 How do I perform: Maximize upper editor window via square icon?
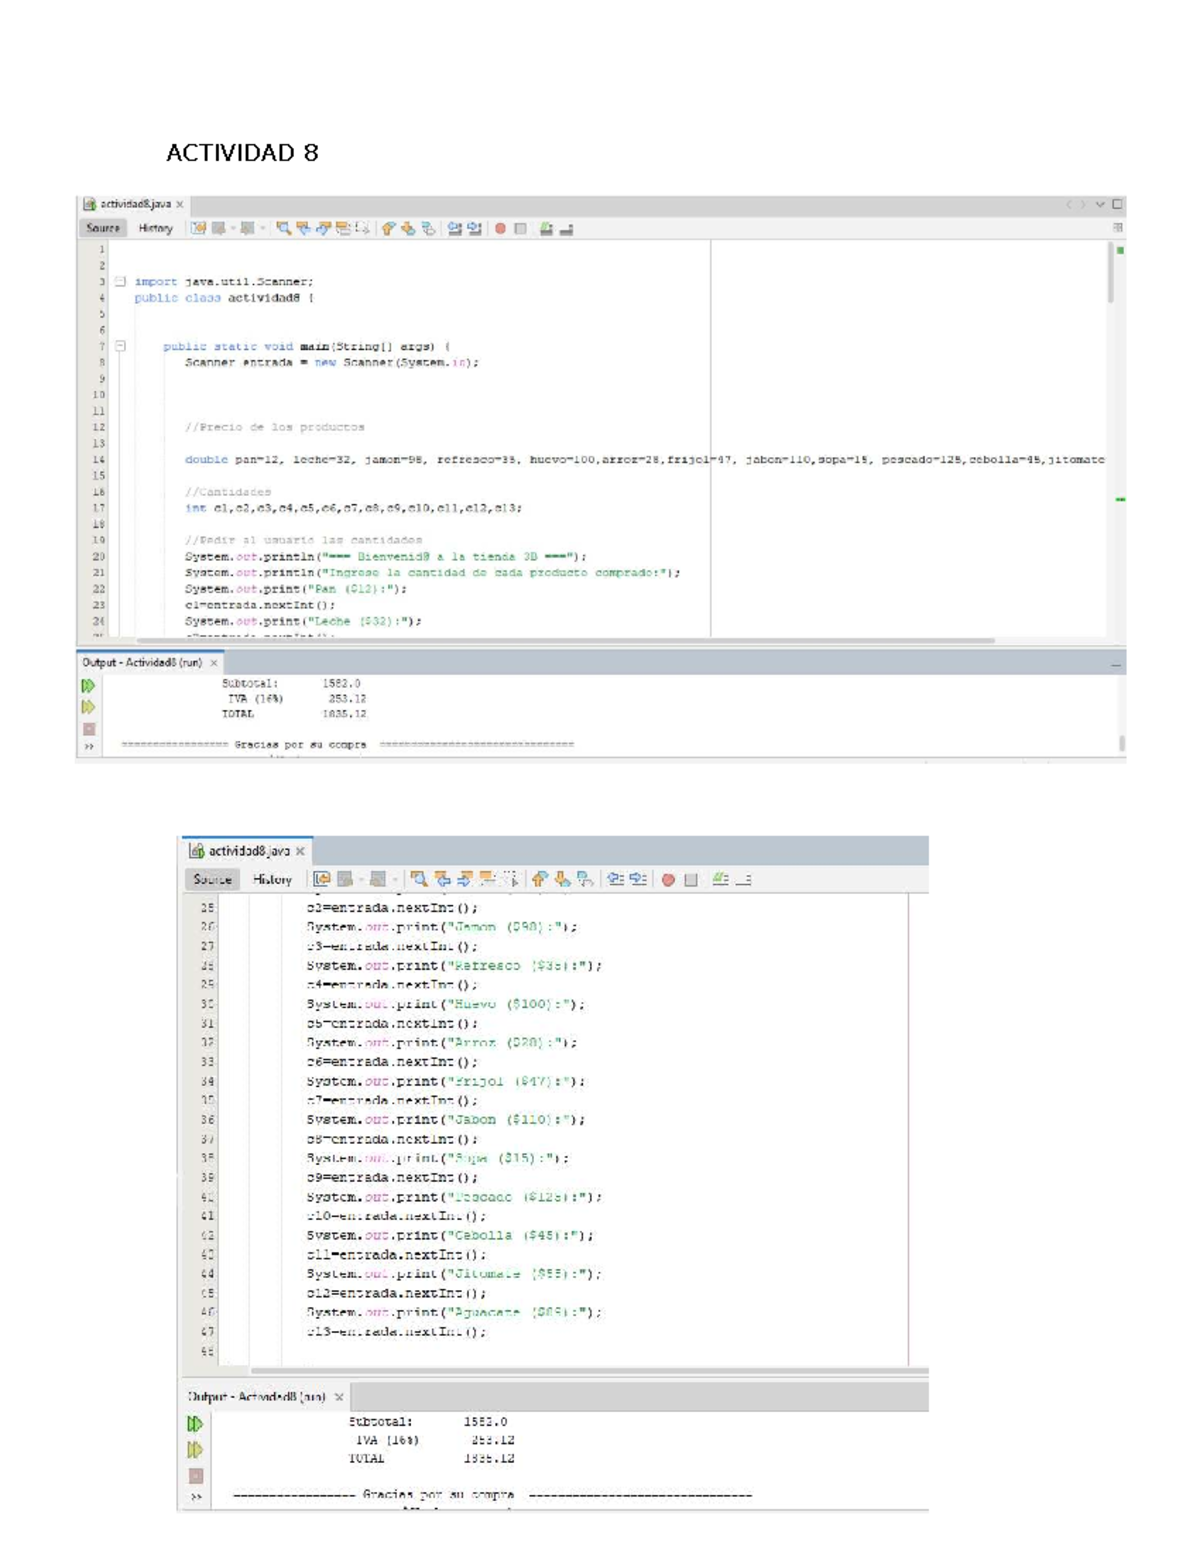click(1117, 204)
